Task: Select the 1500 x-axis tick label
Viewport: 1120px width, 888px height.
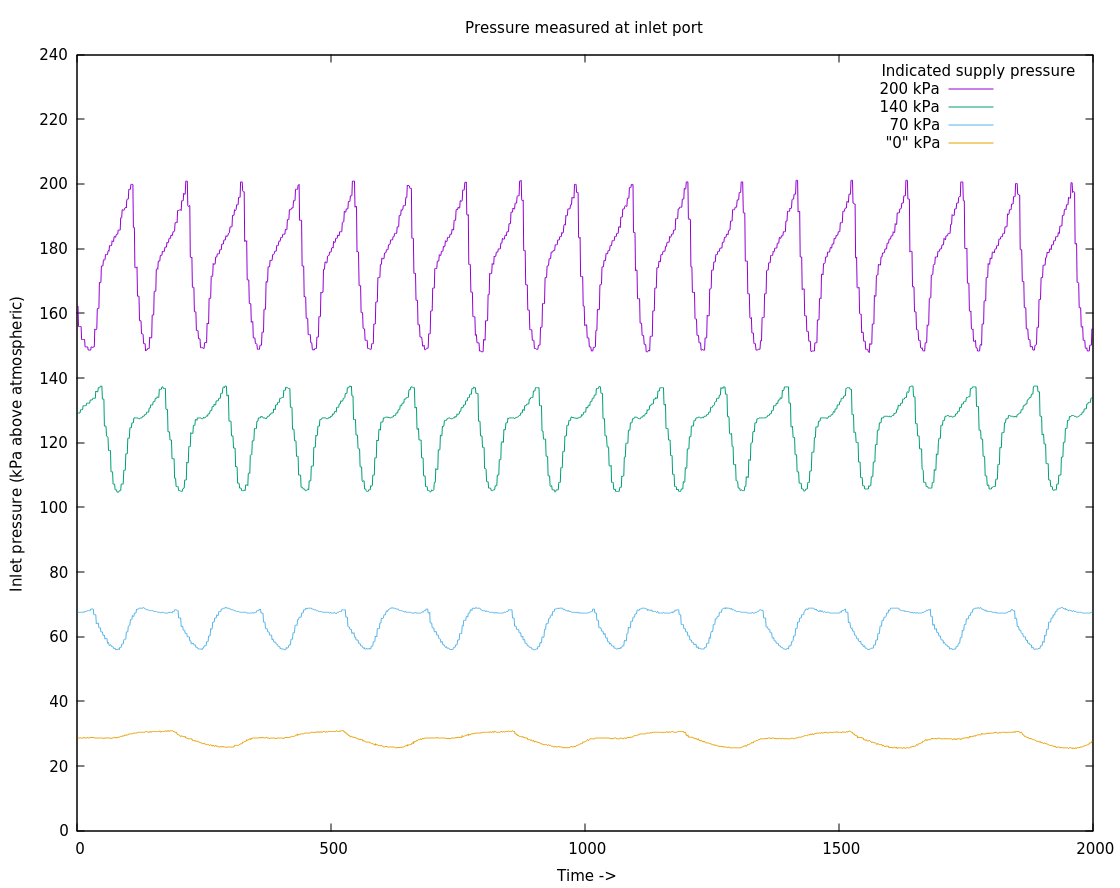Action: 840,849
